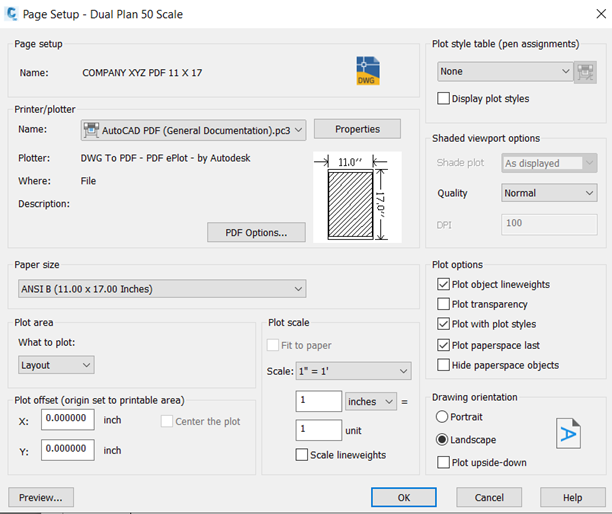Enable Plot upside-down checkbox
This screenshot has height=514, width=612.
coord(443,462)
